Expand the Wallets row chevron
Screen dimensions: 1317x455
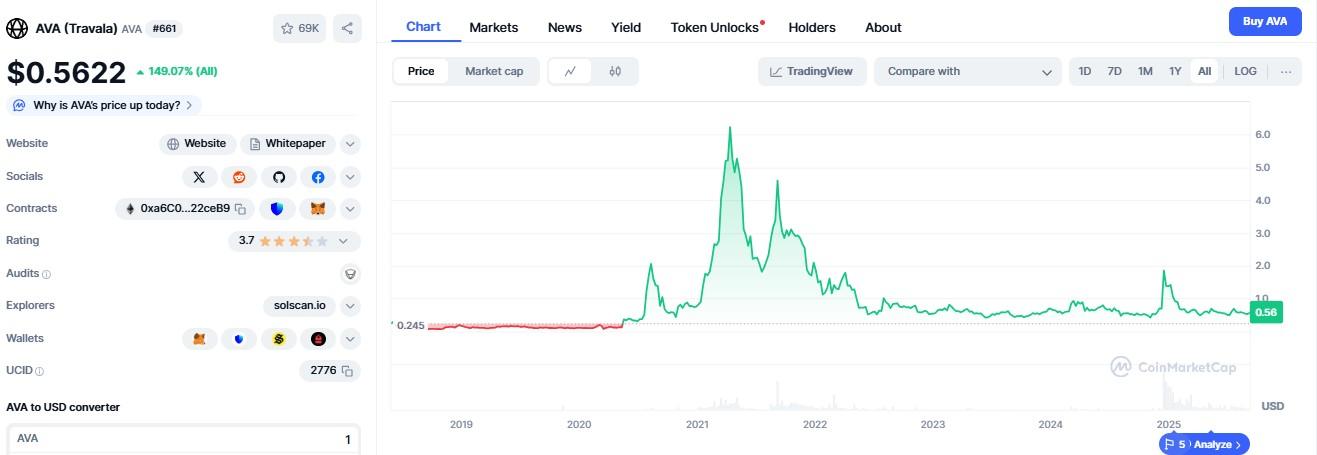click(350, 339)
